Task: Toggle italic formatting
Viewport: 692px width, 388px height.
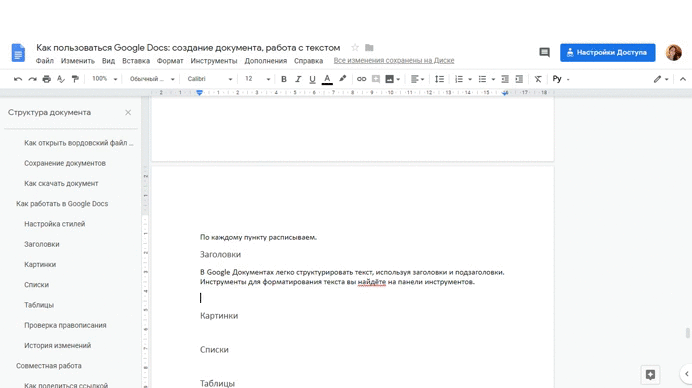Action: [298, 79]
